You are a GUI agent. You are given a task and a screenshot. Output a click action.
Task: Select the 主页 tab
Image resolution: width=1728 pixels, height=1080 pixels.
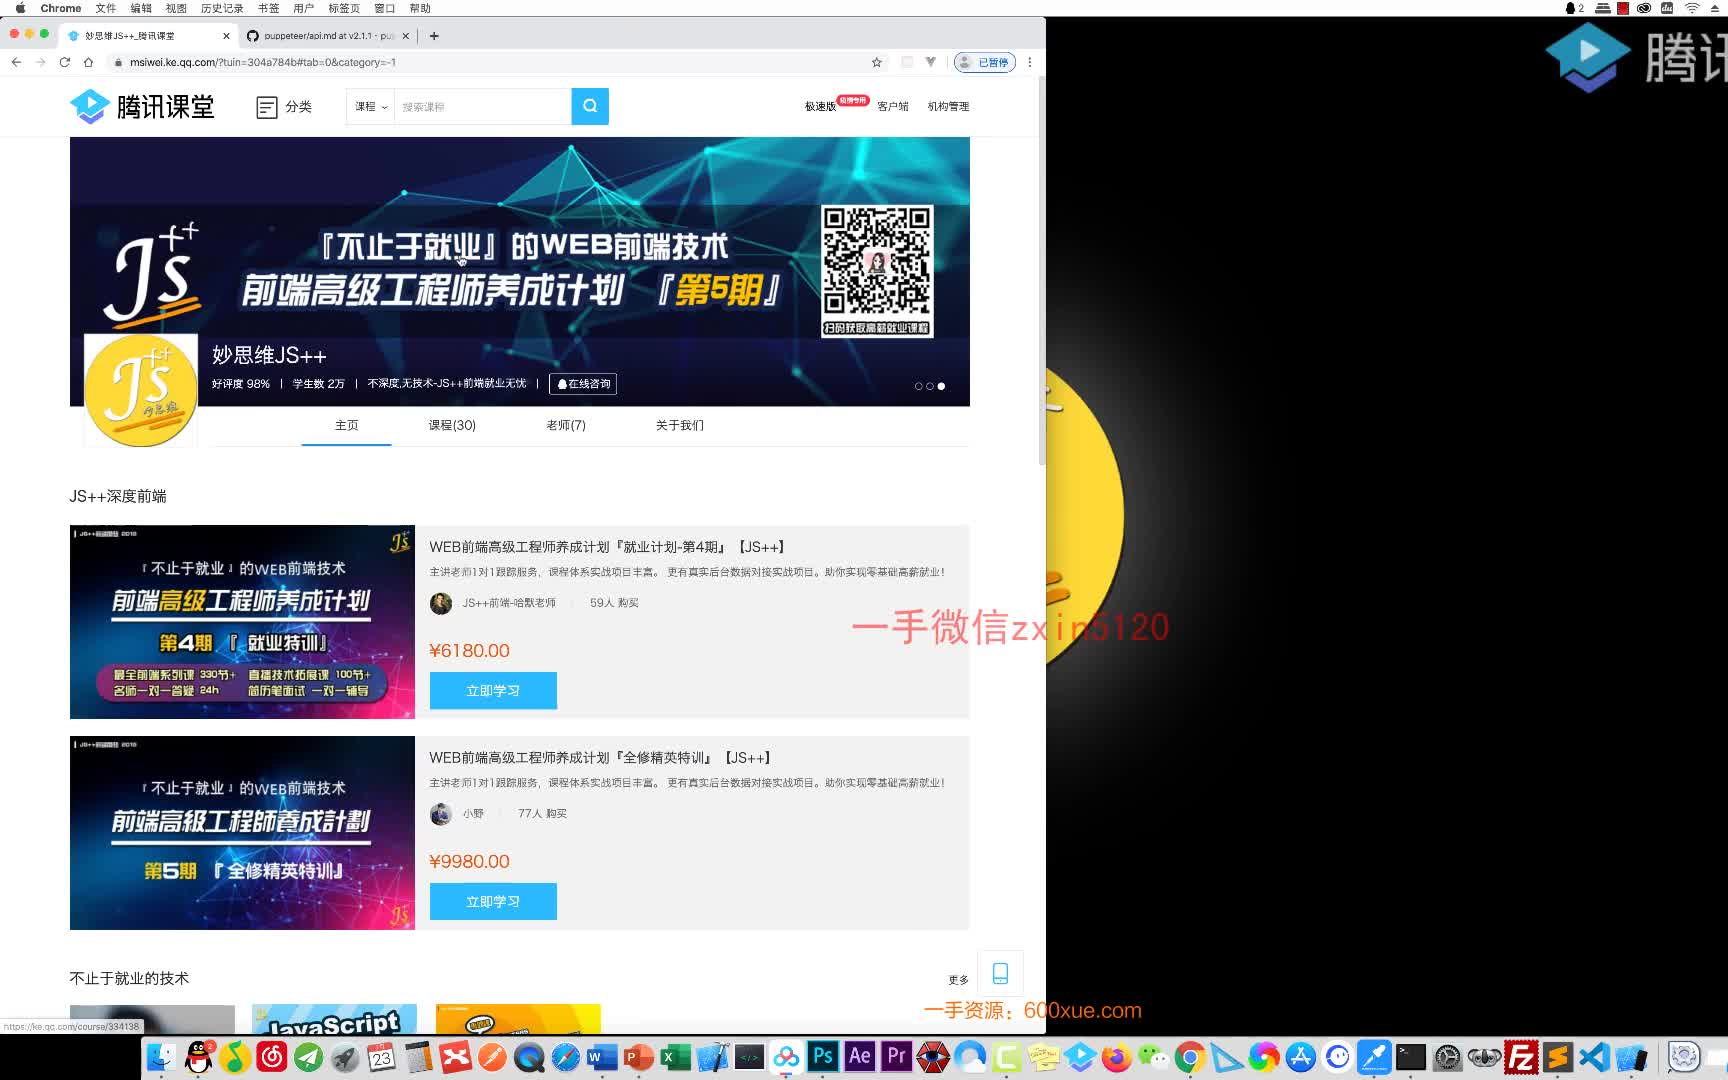click(346, 425)
